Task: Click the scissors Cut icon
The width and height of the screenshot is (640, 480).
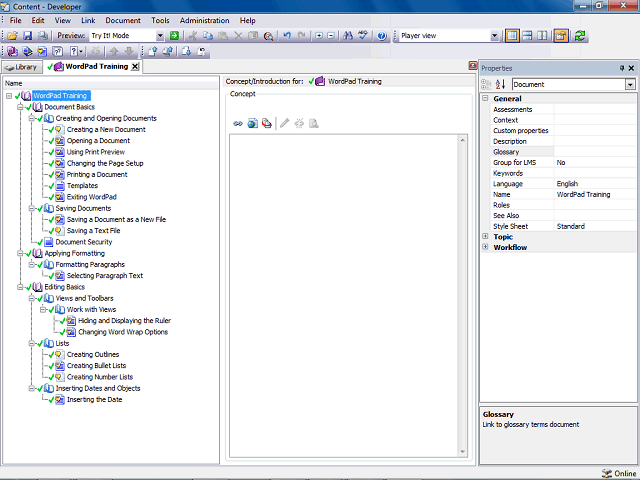Action: coord(193,36)
